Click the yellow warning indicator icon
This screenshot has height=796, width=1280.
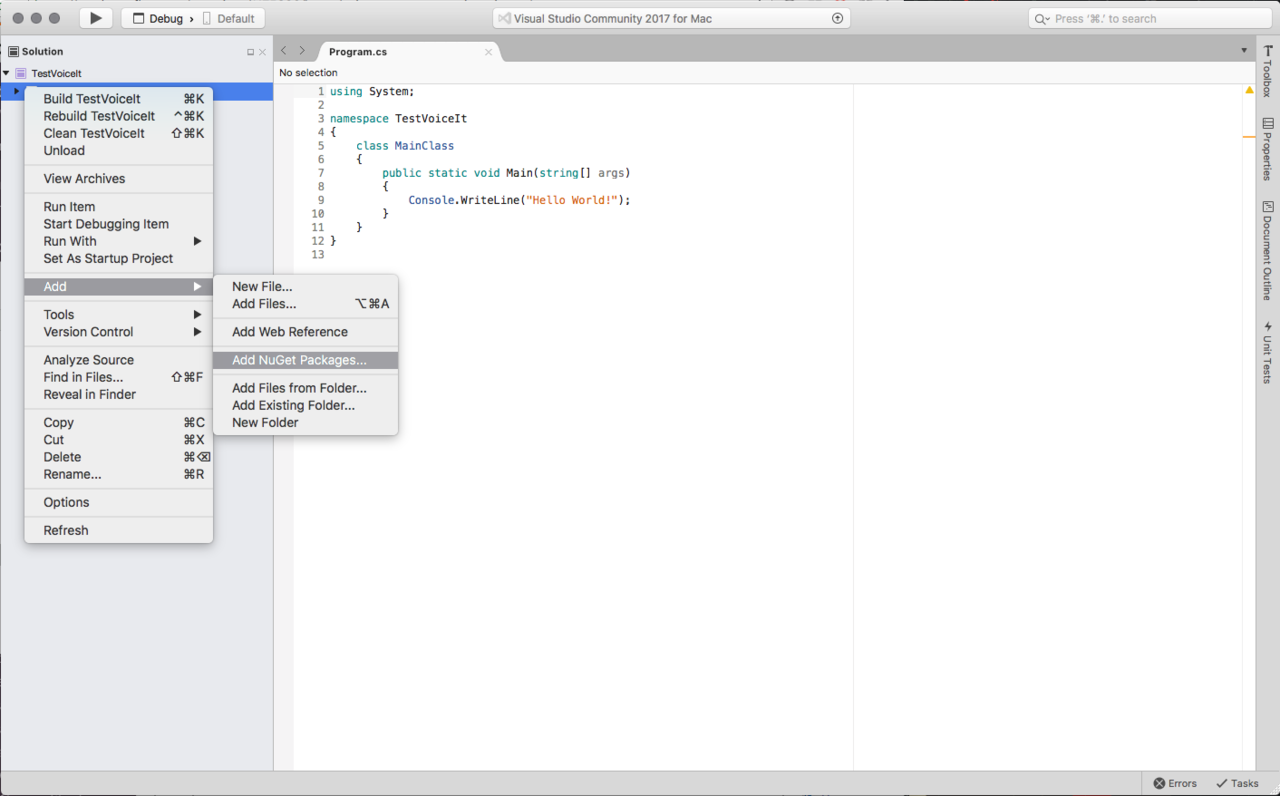(x=1249, y=91)
